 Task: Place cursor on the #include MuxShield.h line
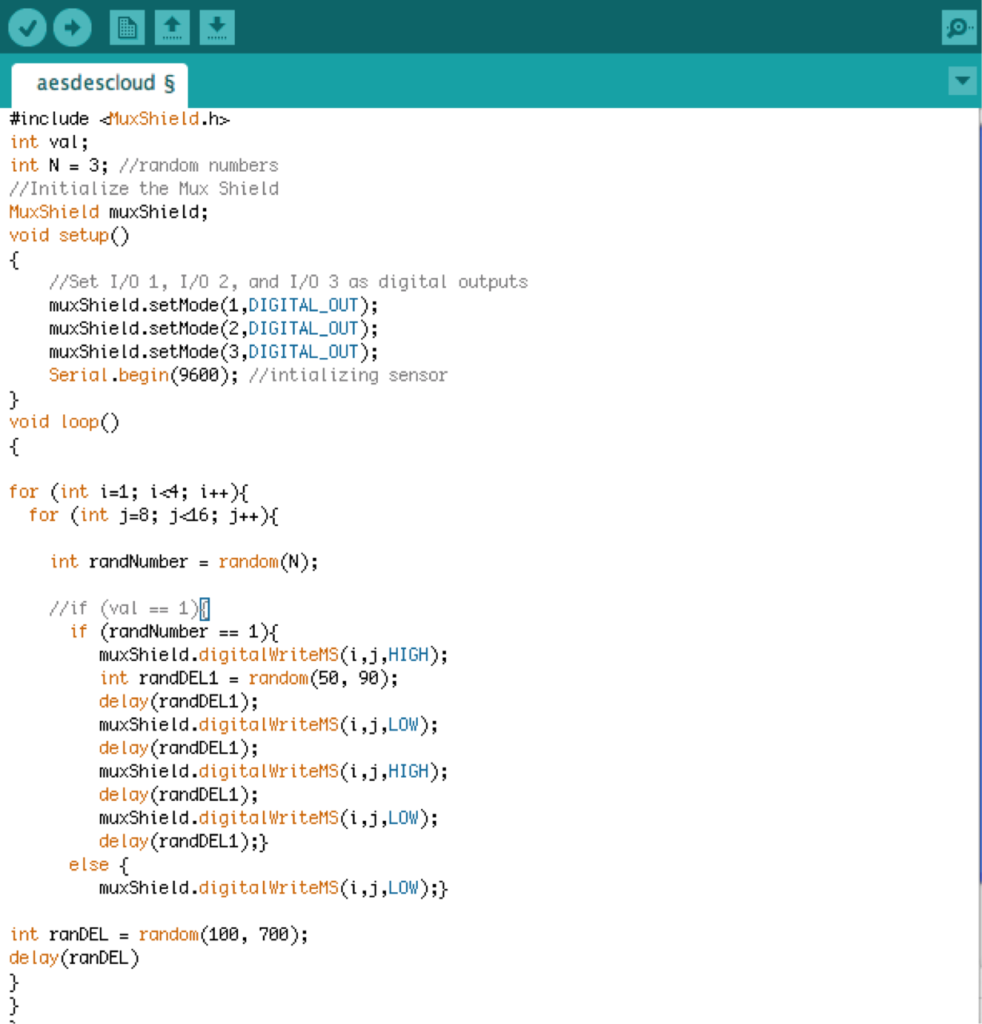(x=120, y=119)
